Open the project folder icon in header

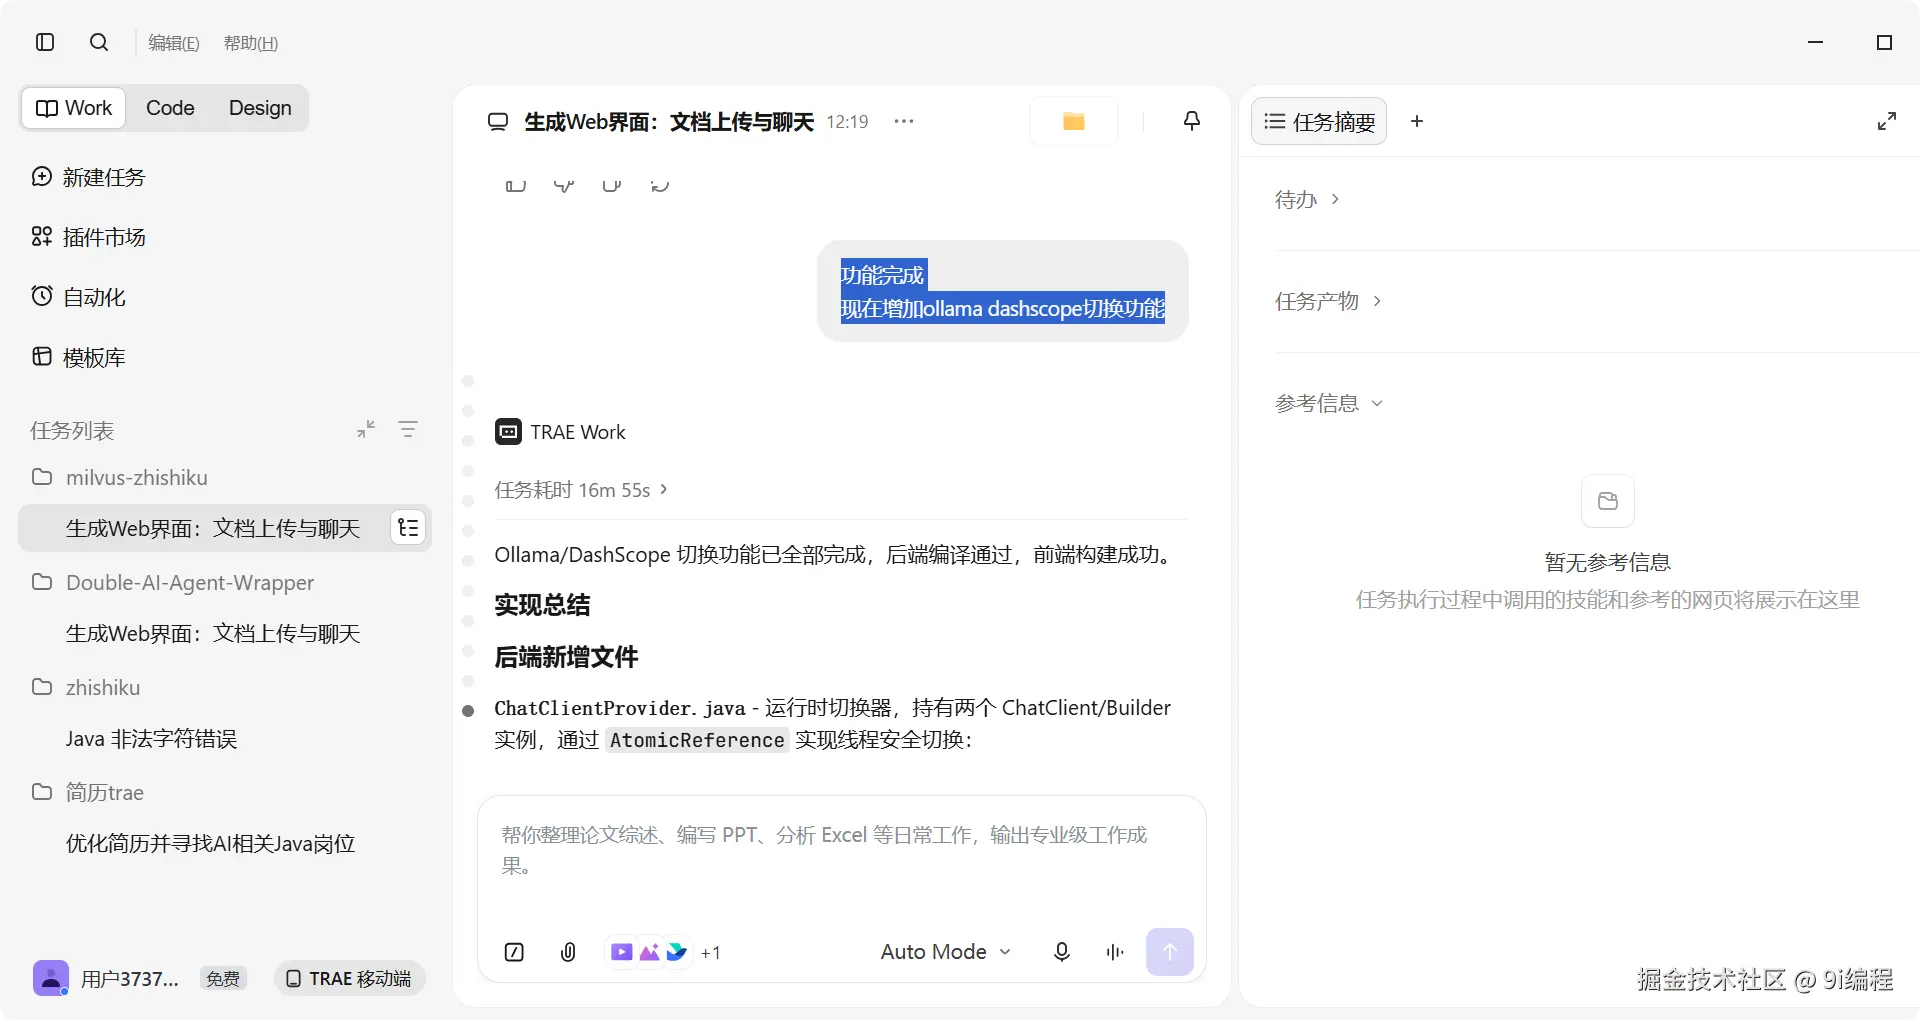pyautogui.click(x=1073, y=121)
